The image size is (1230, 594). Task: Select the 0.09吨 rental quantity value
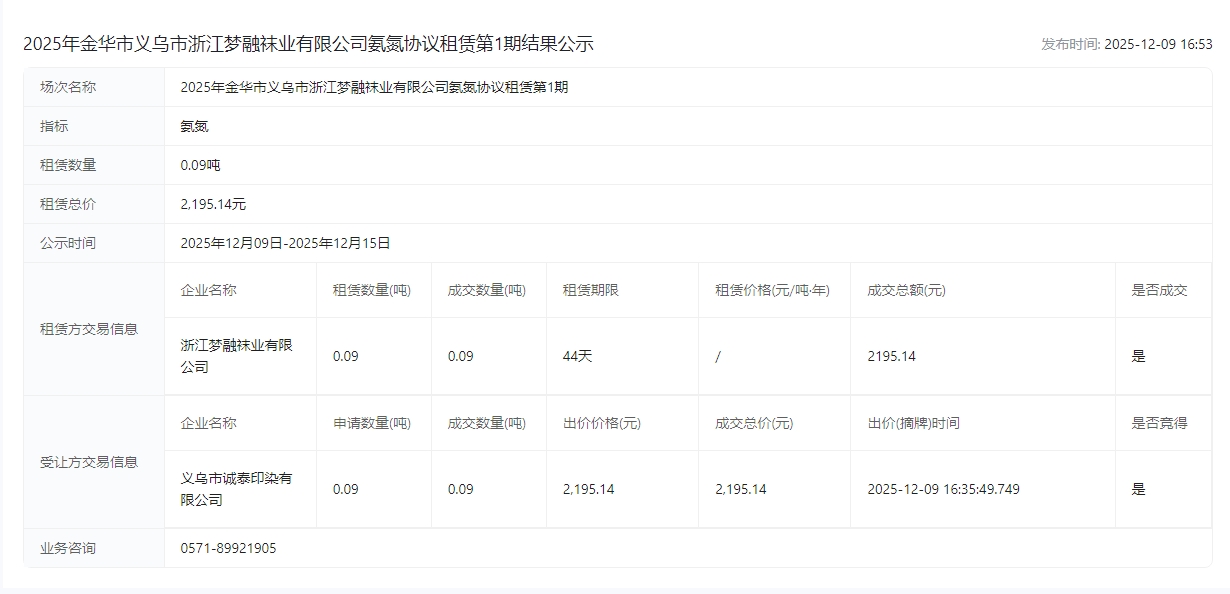(200, 165)
